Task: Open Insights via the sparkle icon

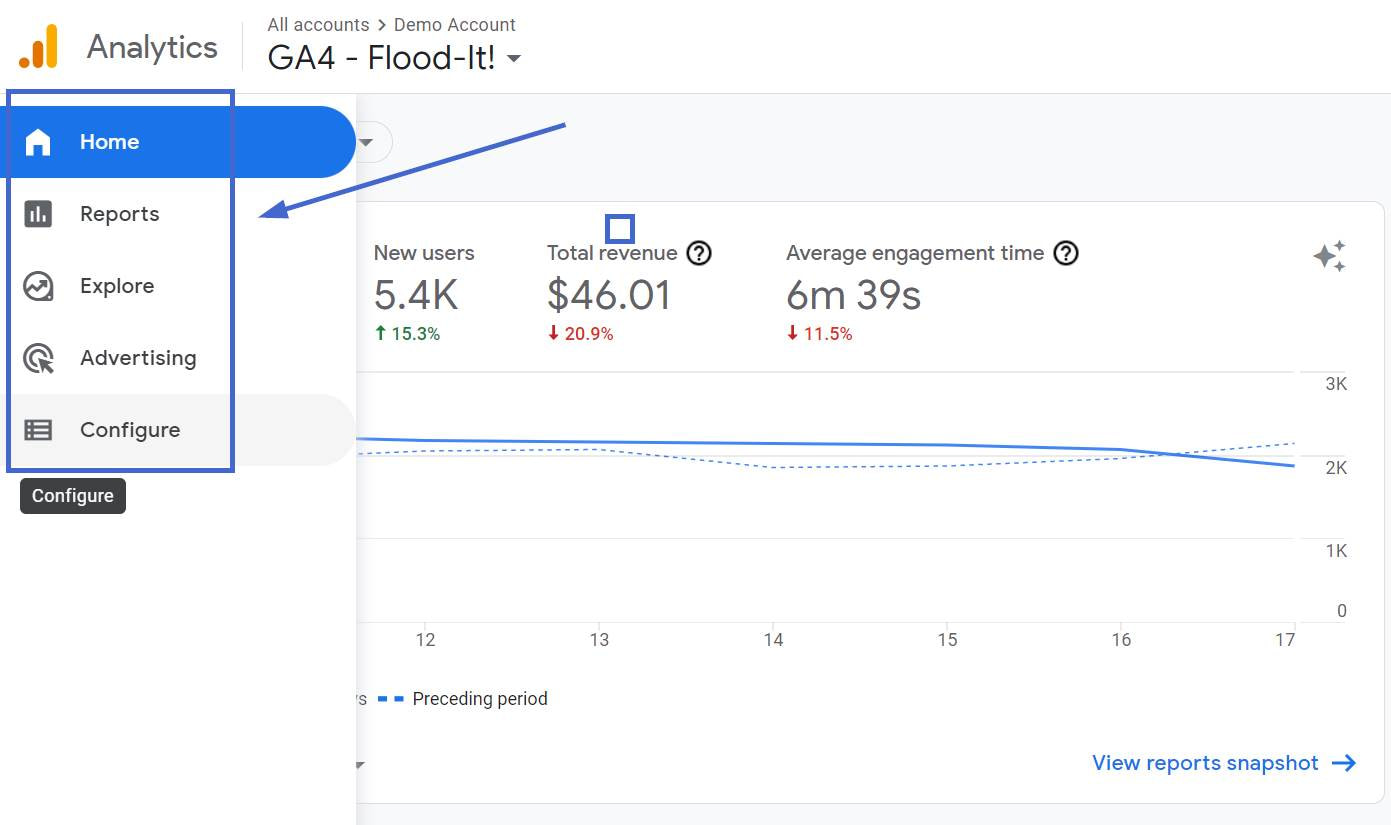Action: tap(1330, 257)
